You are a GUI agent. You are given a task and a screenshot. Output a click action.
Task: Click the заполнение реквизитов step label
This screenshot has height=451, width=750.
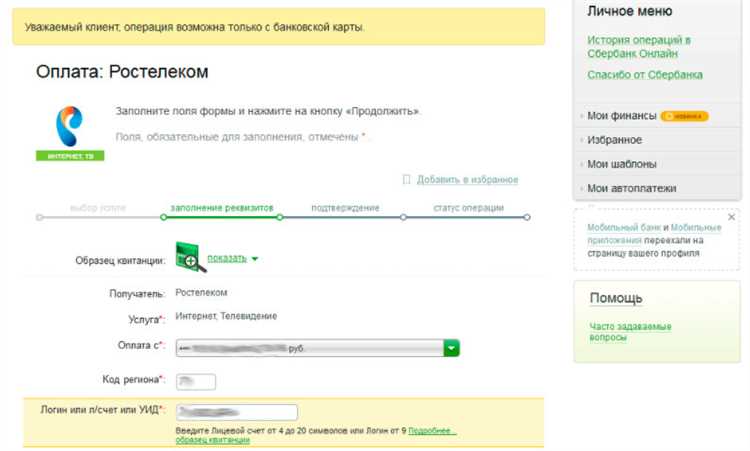[222, 208]
